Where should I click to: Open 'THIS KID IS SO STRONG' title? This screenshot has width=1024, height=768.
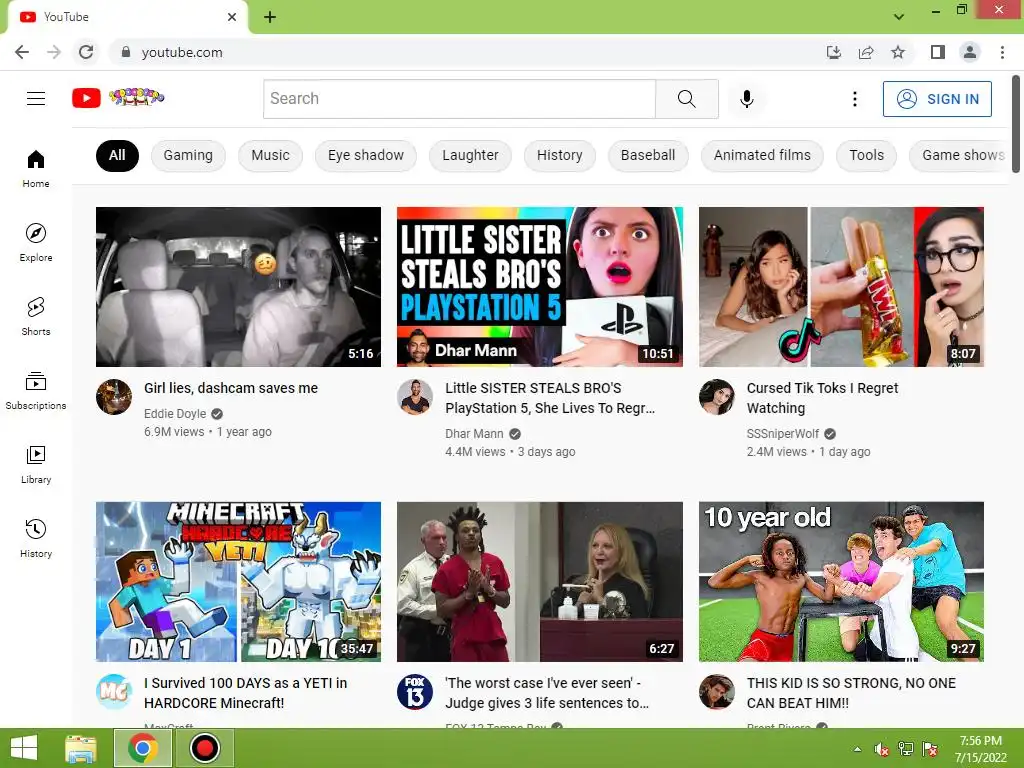(x=851, y=693)
